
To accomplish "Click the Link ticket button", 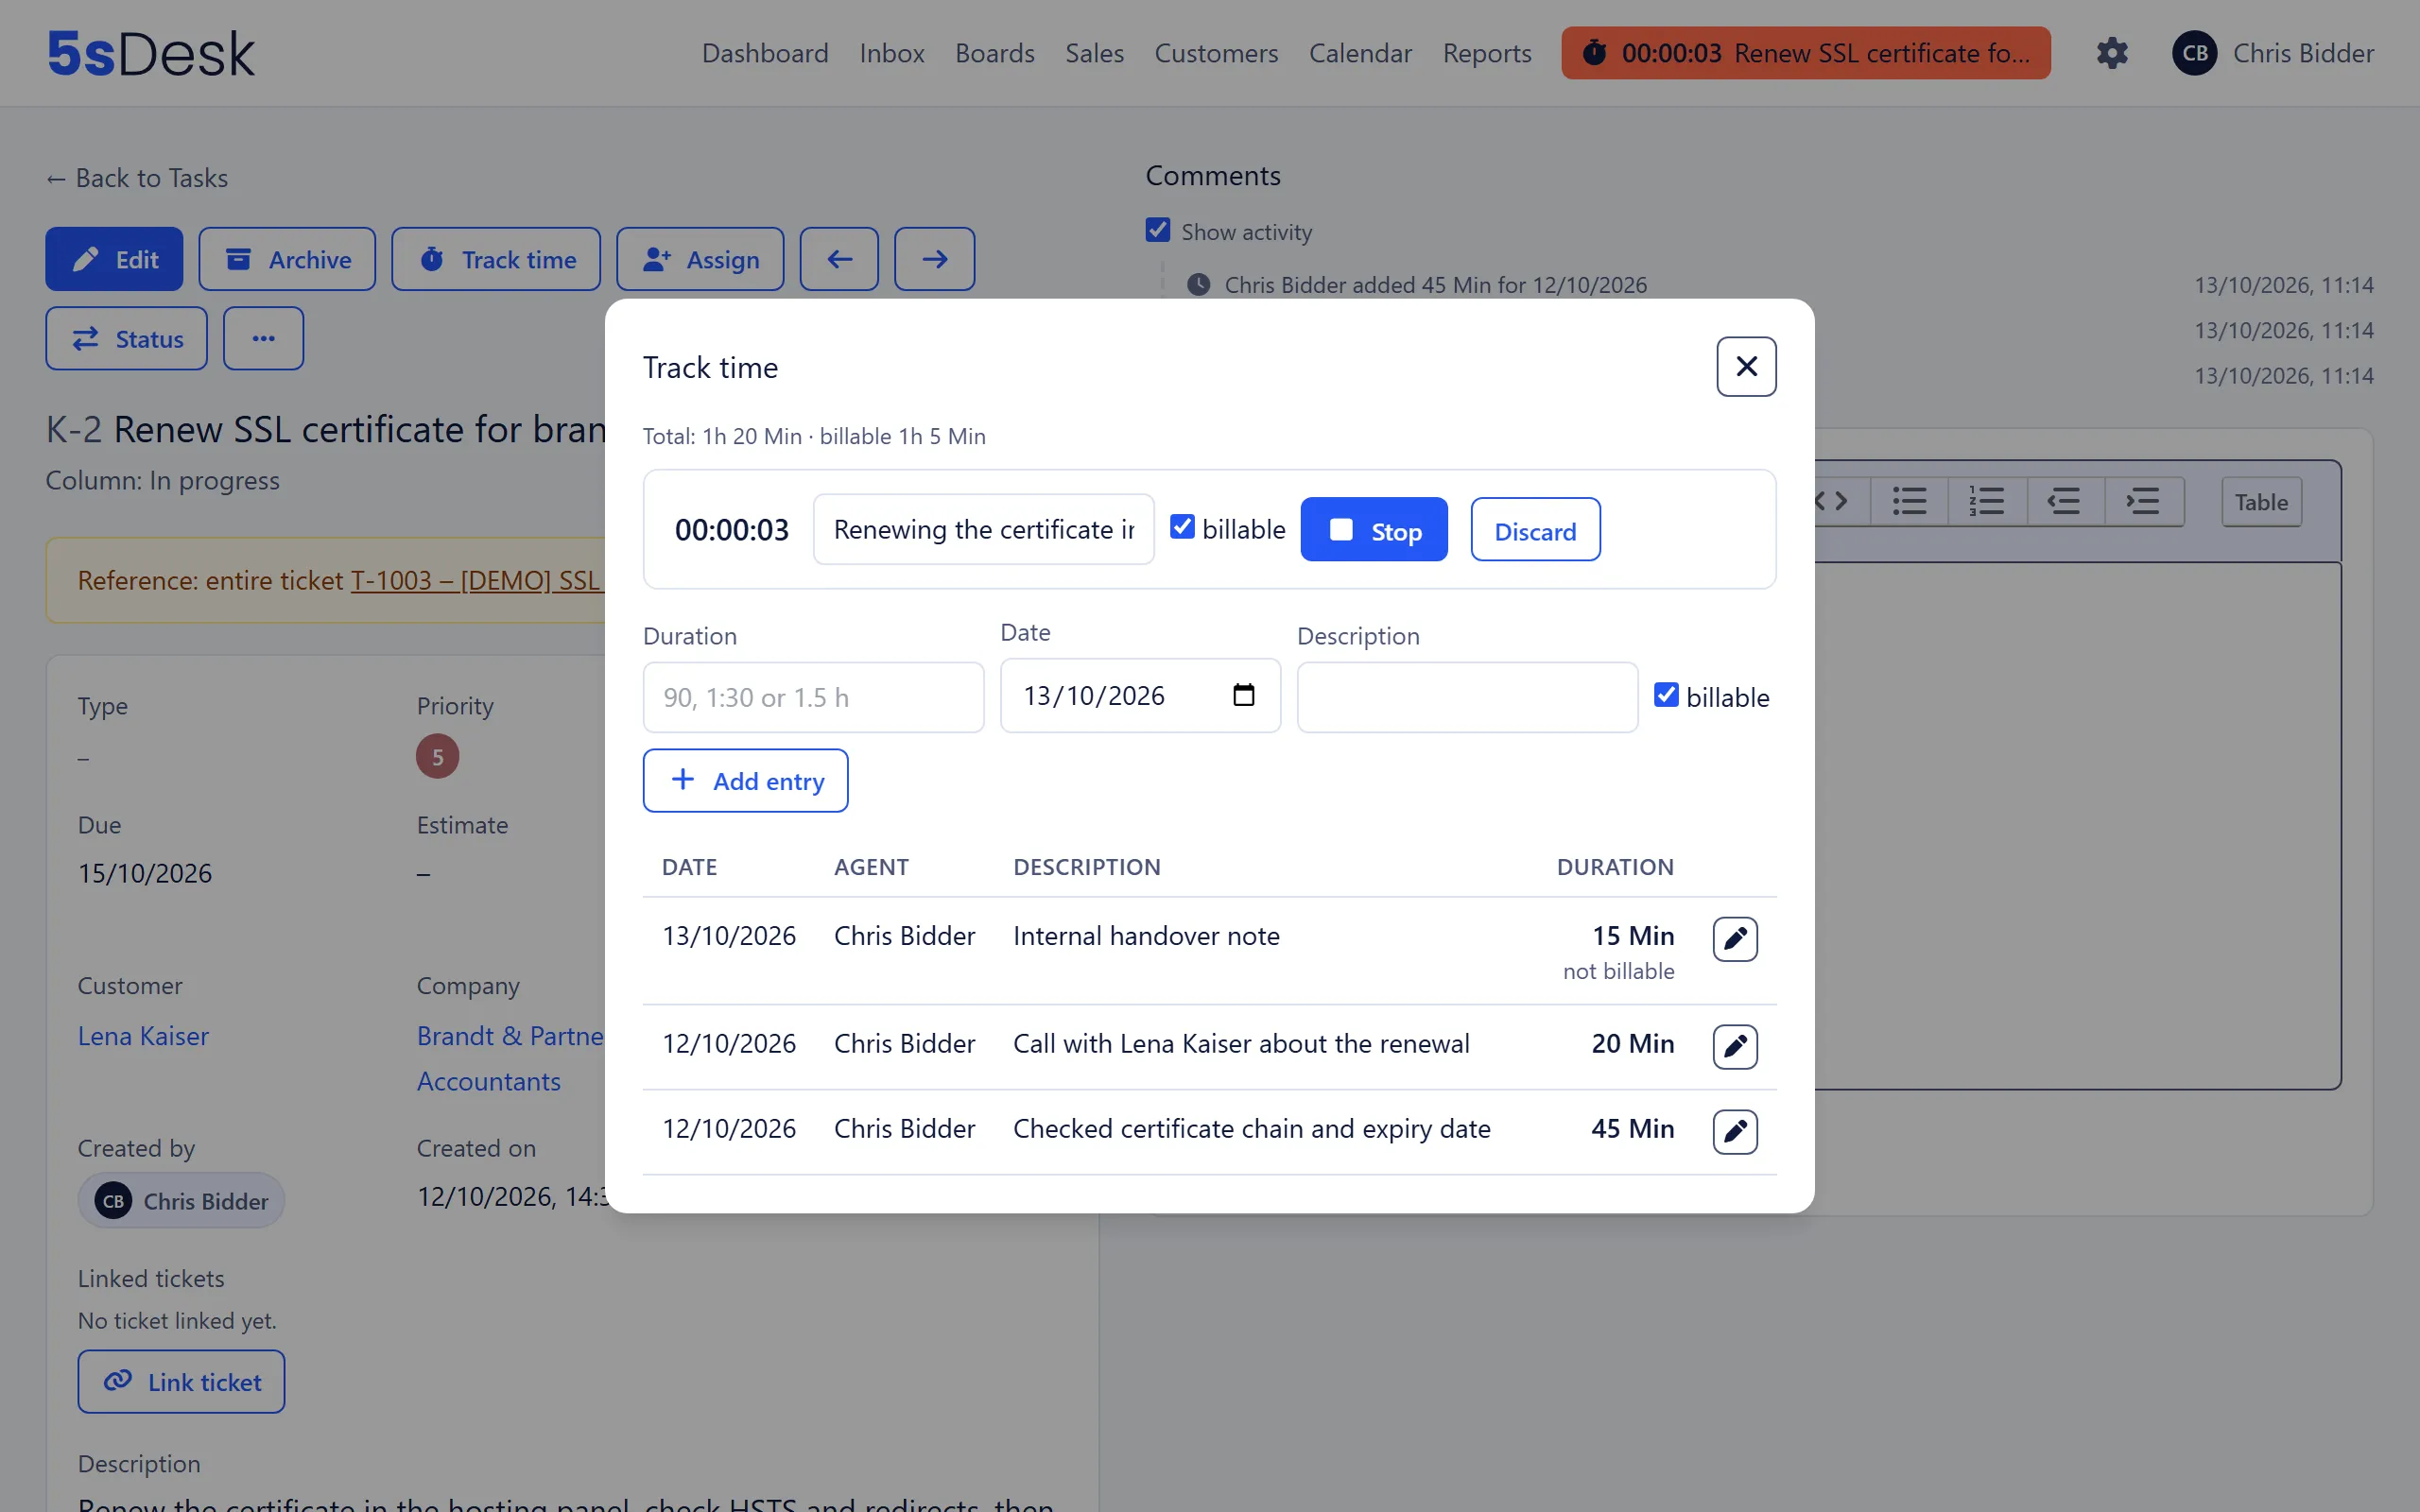I will point(181,1382).
